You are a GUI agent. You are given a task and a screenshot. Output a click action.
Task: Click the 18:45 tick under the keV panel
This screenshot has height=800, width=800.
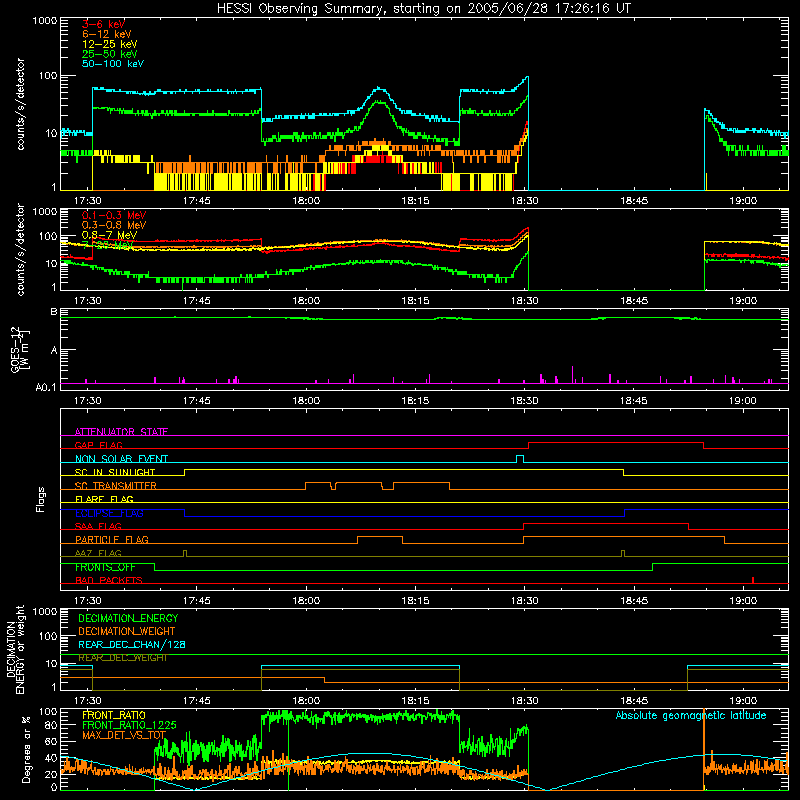pyautogui.click(x=634, y=201)
